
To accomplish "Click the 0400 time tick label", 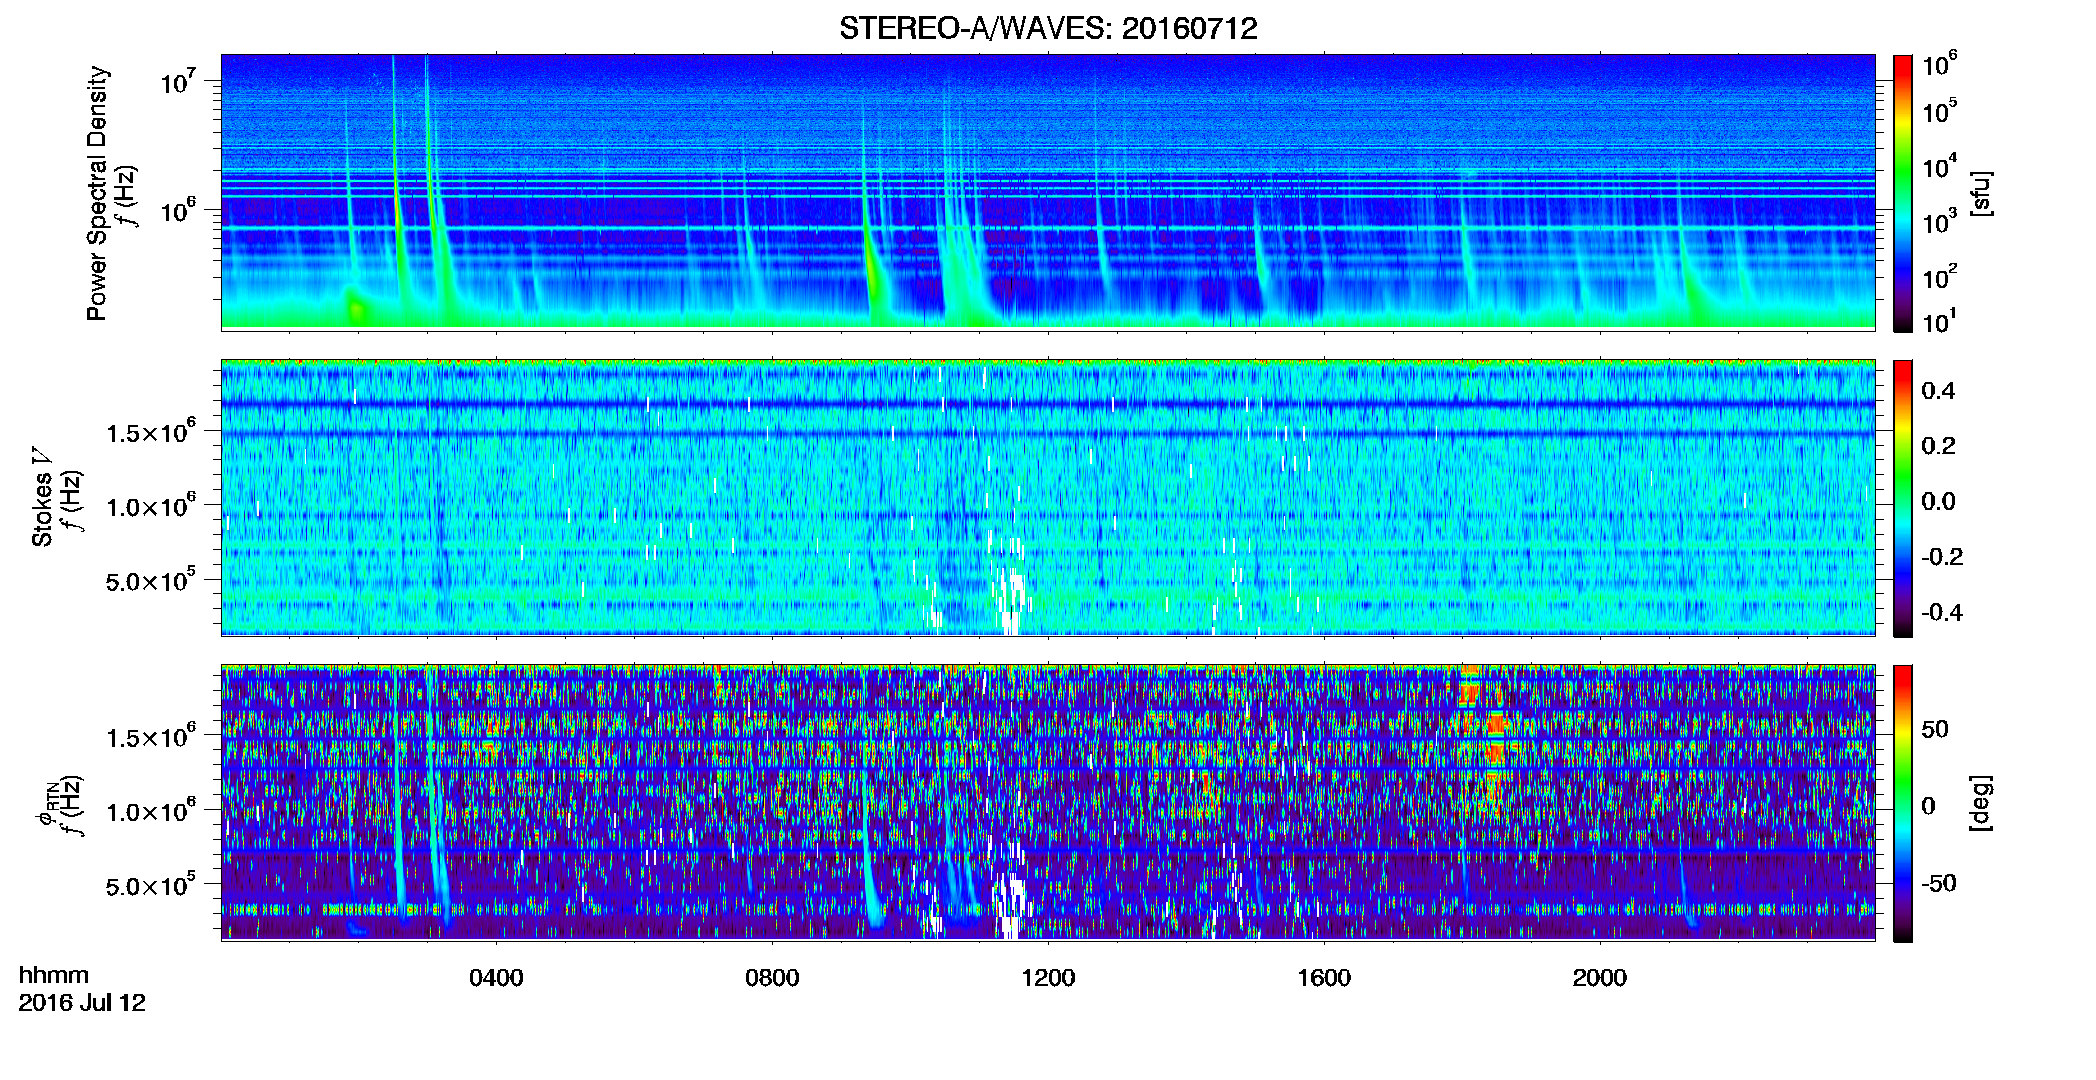I will (496, 977).
